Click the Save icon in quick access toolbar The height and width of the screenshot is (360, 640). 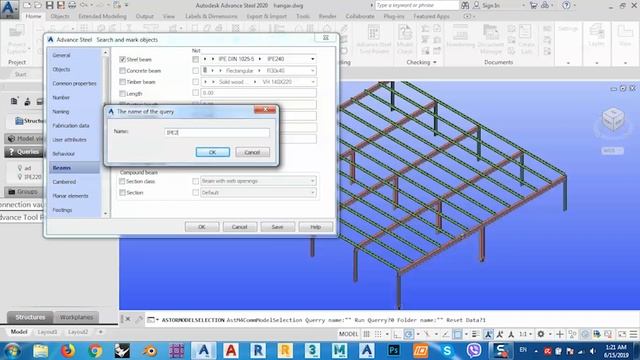click(x=49, y=5)
